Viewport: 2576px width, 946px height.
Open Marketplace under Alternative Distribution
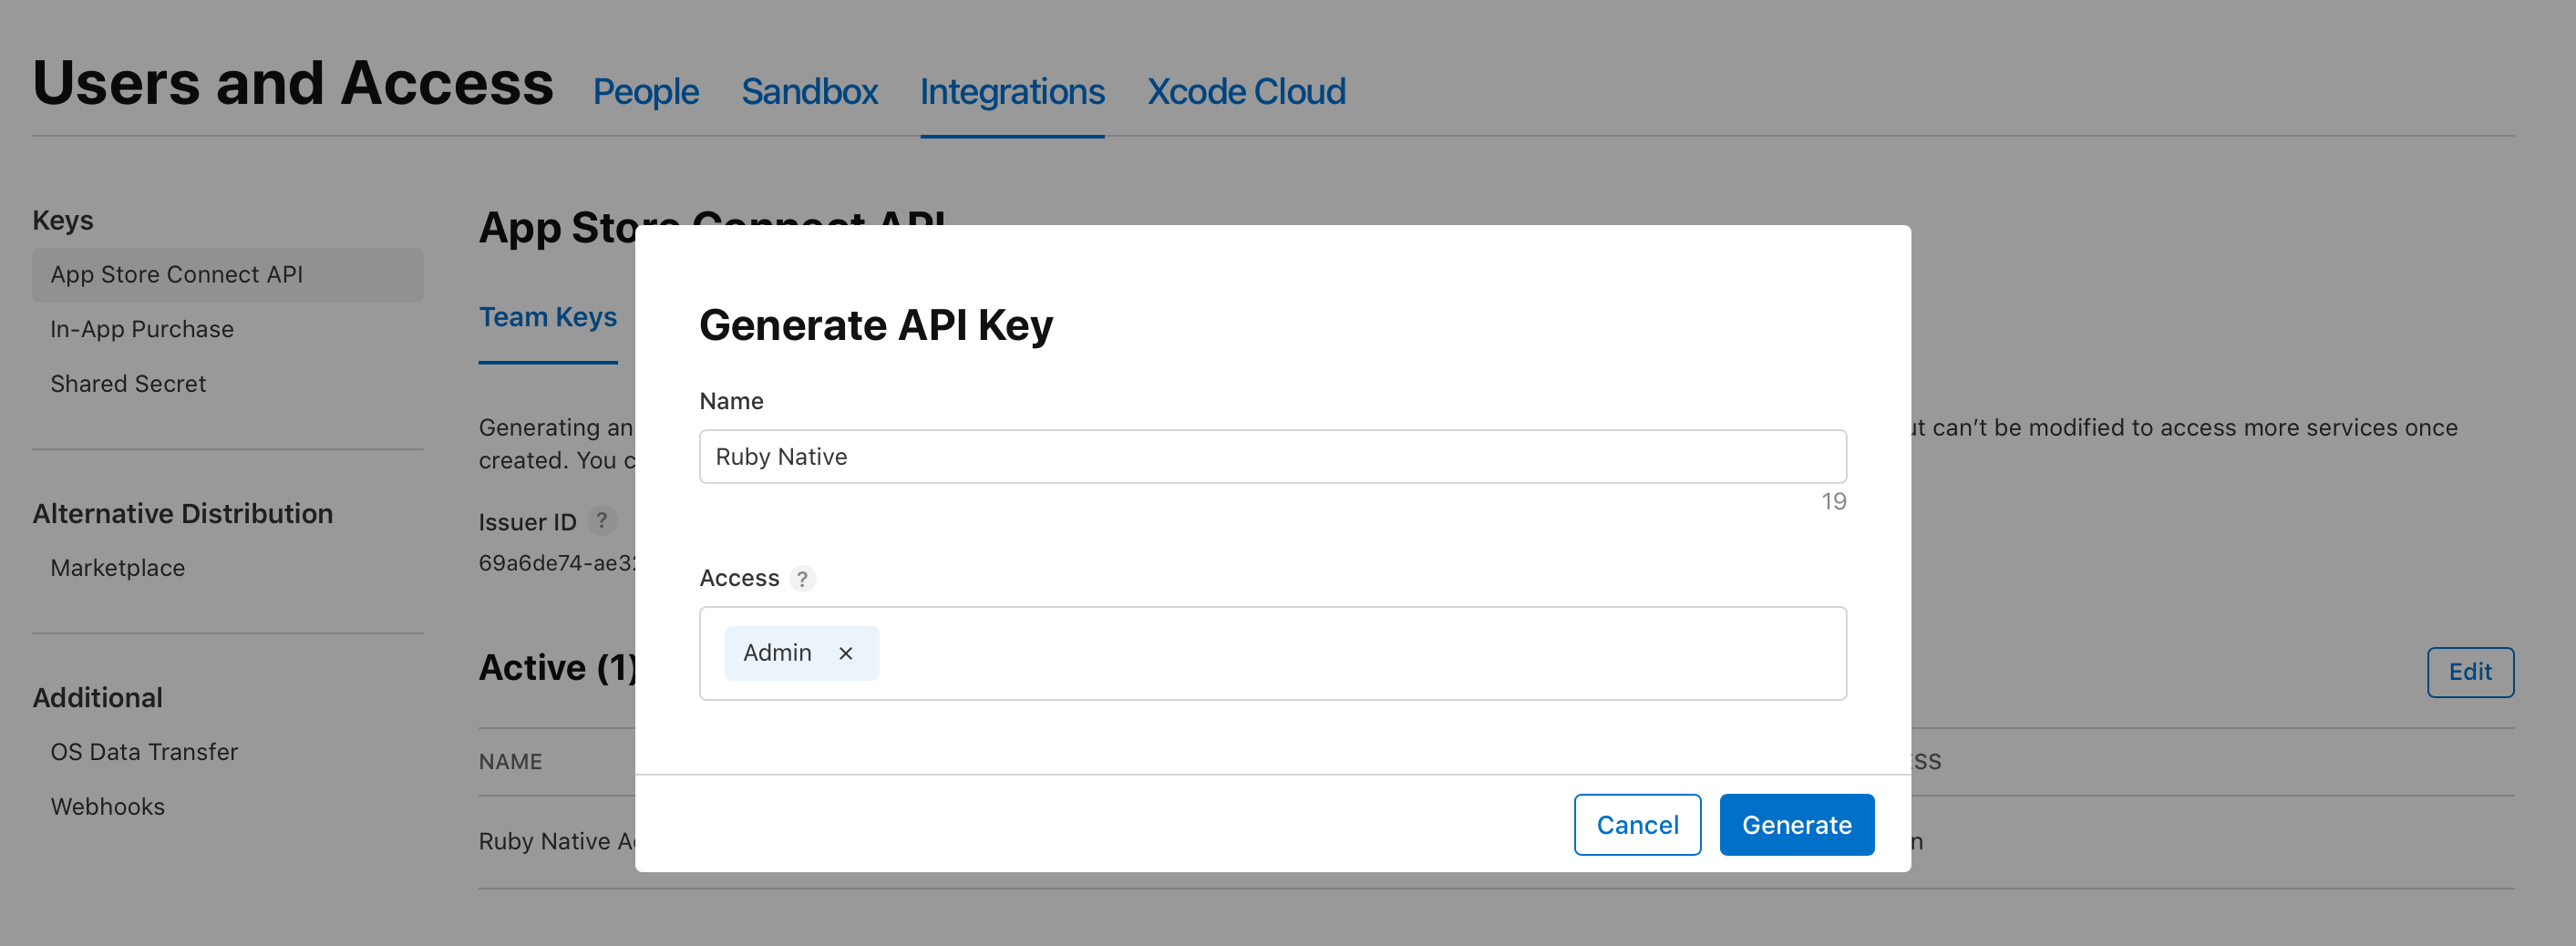coord(118,568)
